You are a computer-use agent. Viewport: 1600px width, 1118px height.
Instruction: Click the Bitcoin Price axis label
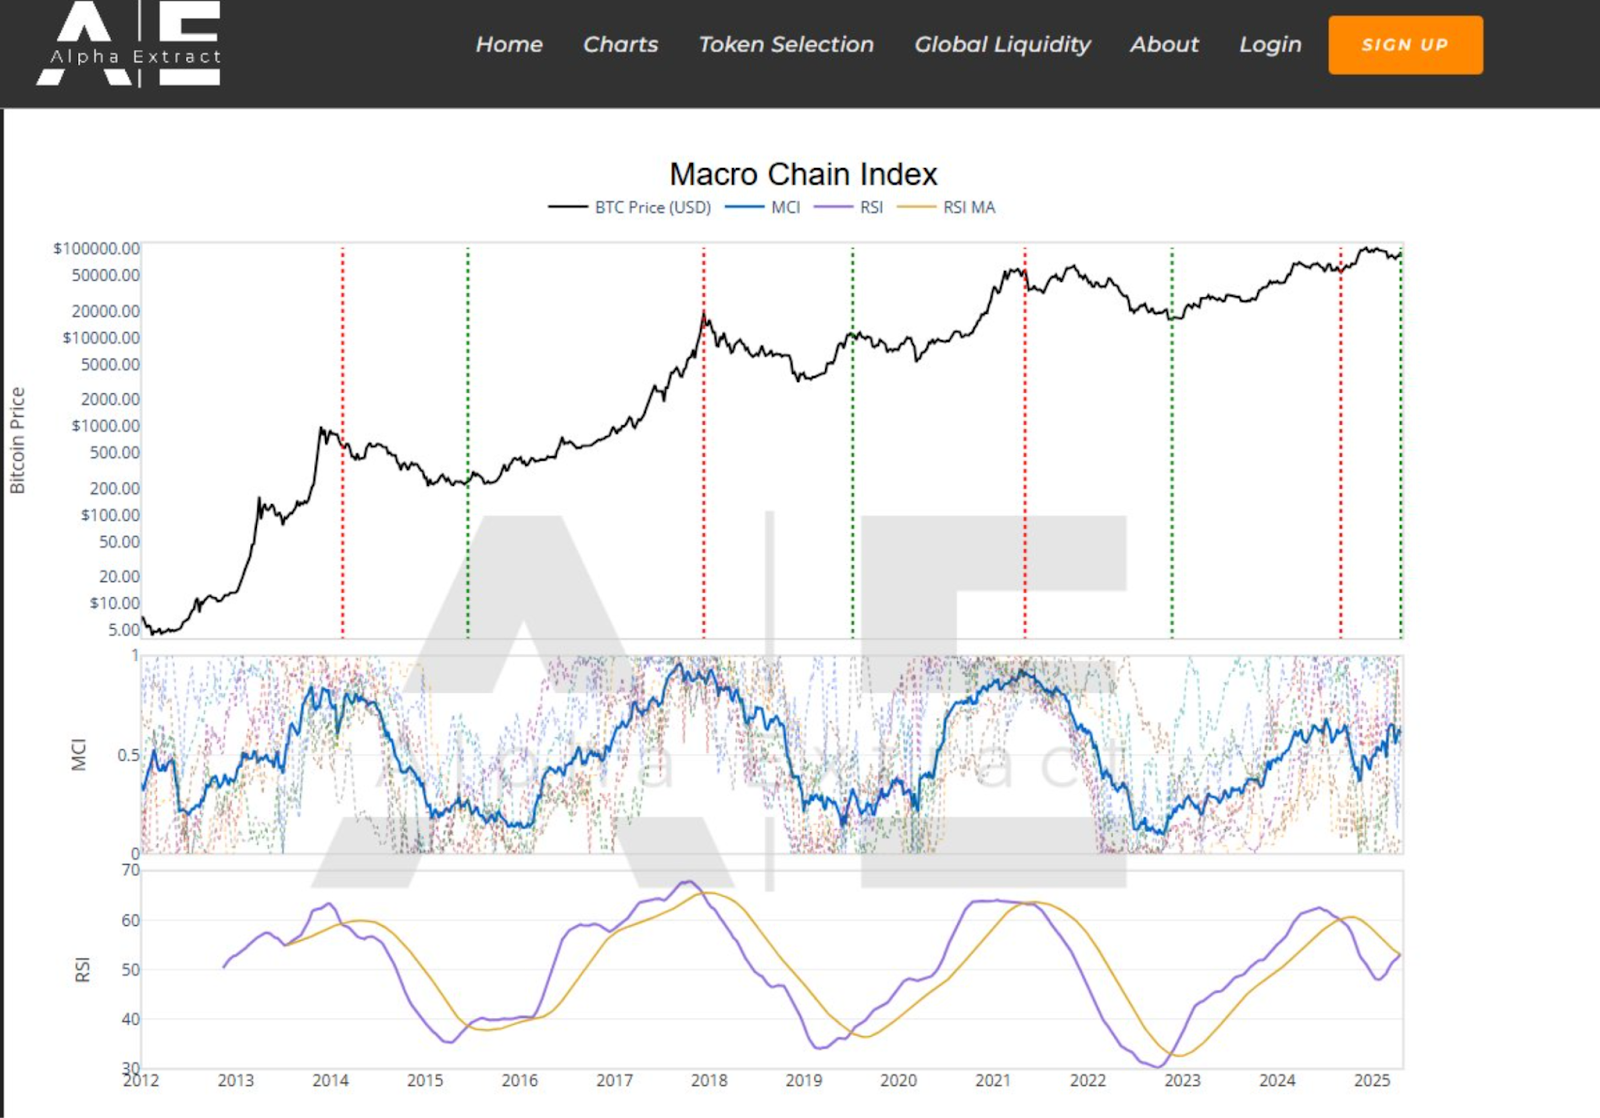(17, 441)
